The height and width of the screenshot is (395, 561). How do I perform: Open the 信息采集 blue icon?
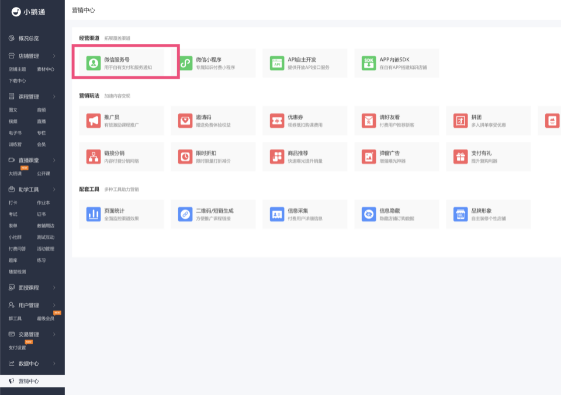click(277, 214)
